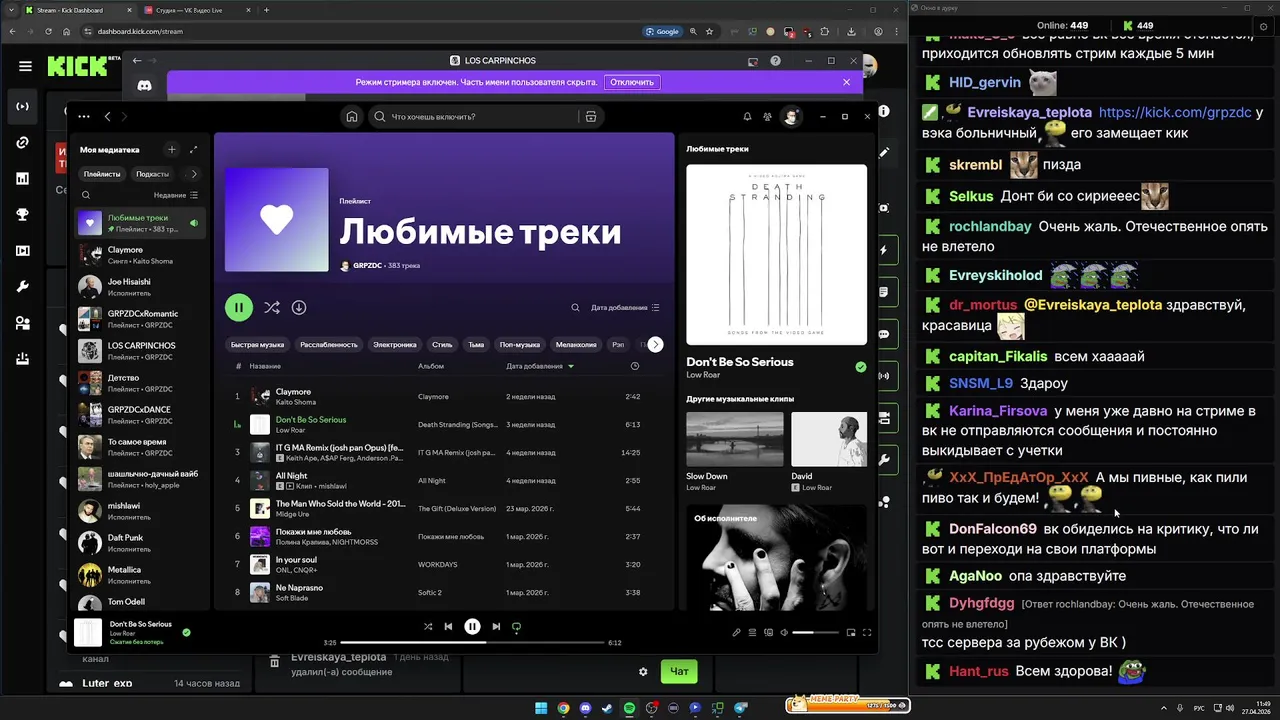Open the Low Roar artist link in now playing panel
Image resolution: width=1280 pixels, height=720 pixels.
coord(703,375)
